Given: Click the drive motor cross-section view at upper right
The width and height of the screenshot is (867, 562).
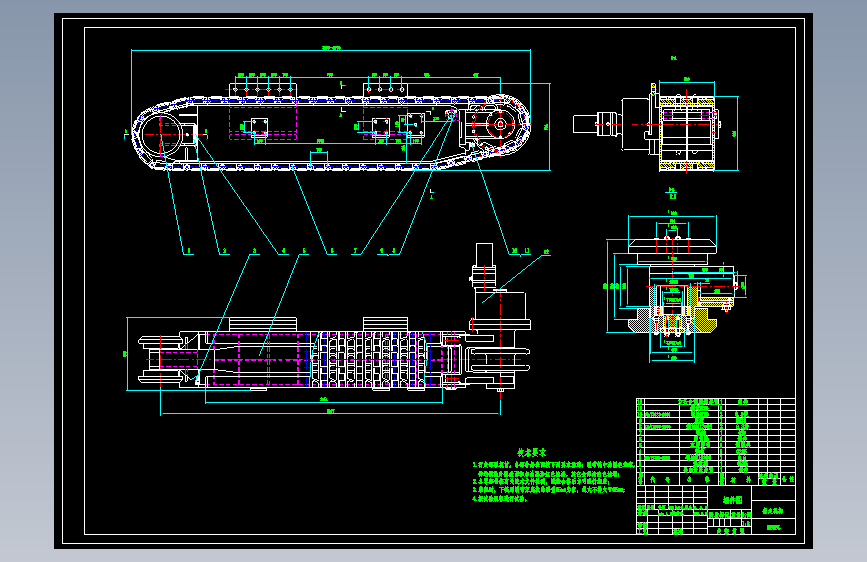Looking at the screenshot, I should tap(647, 127).
